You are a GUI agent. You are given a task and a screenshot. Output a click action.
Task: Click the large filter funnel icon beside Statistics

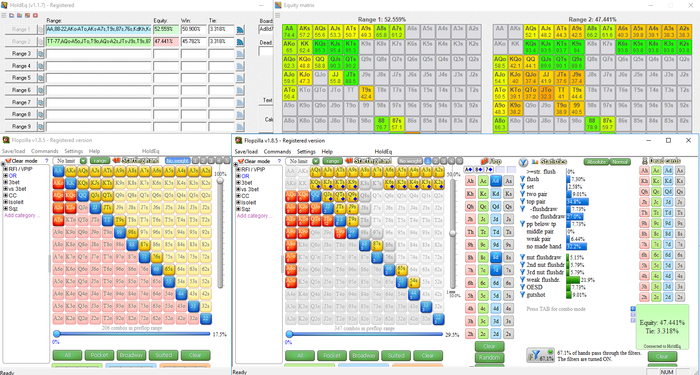(x=525, y=161)
